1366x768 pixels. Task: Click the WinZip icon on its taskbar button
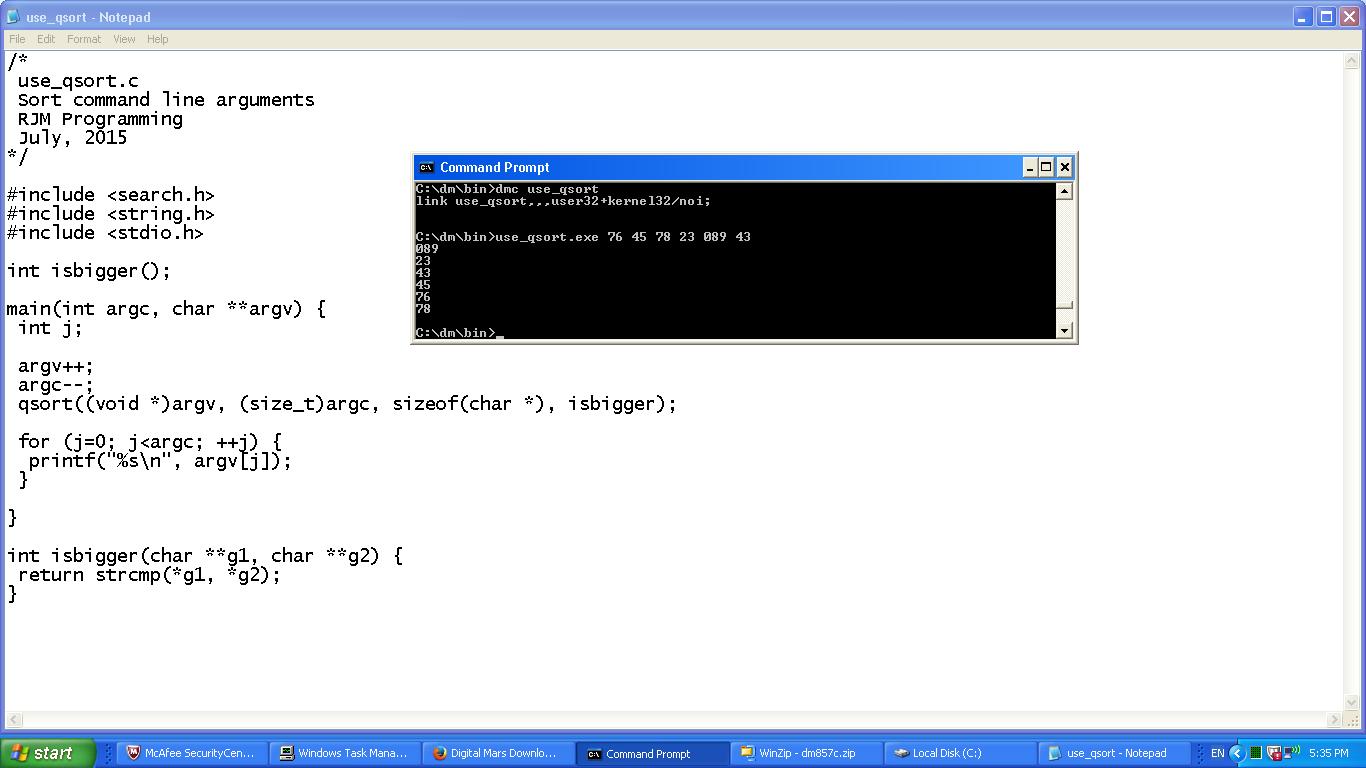click(x=746, y=753)
